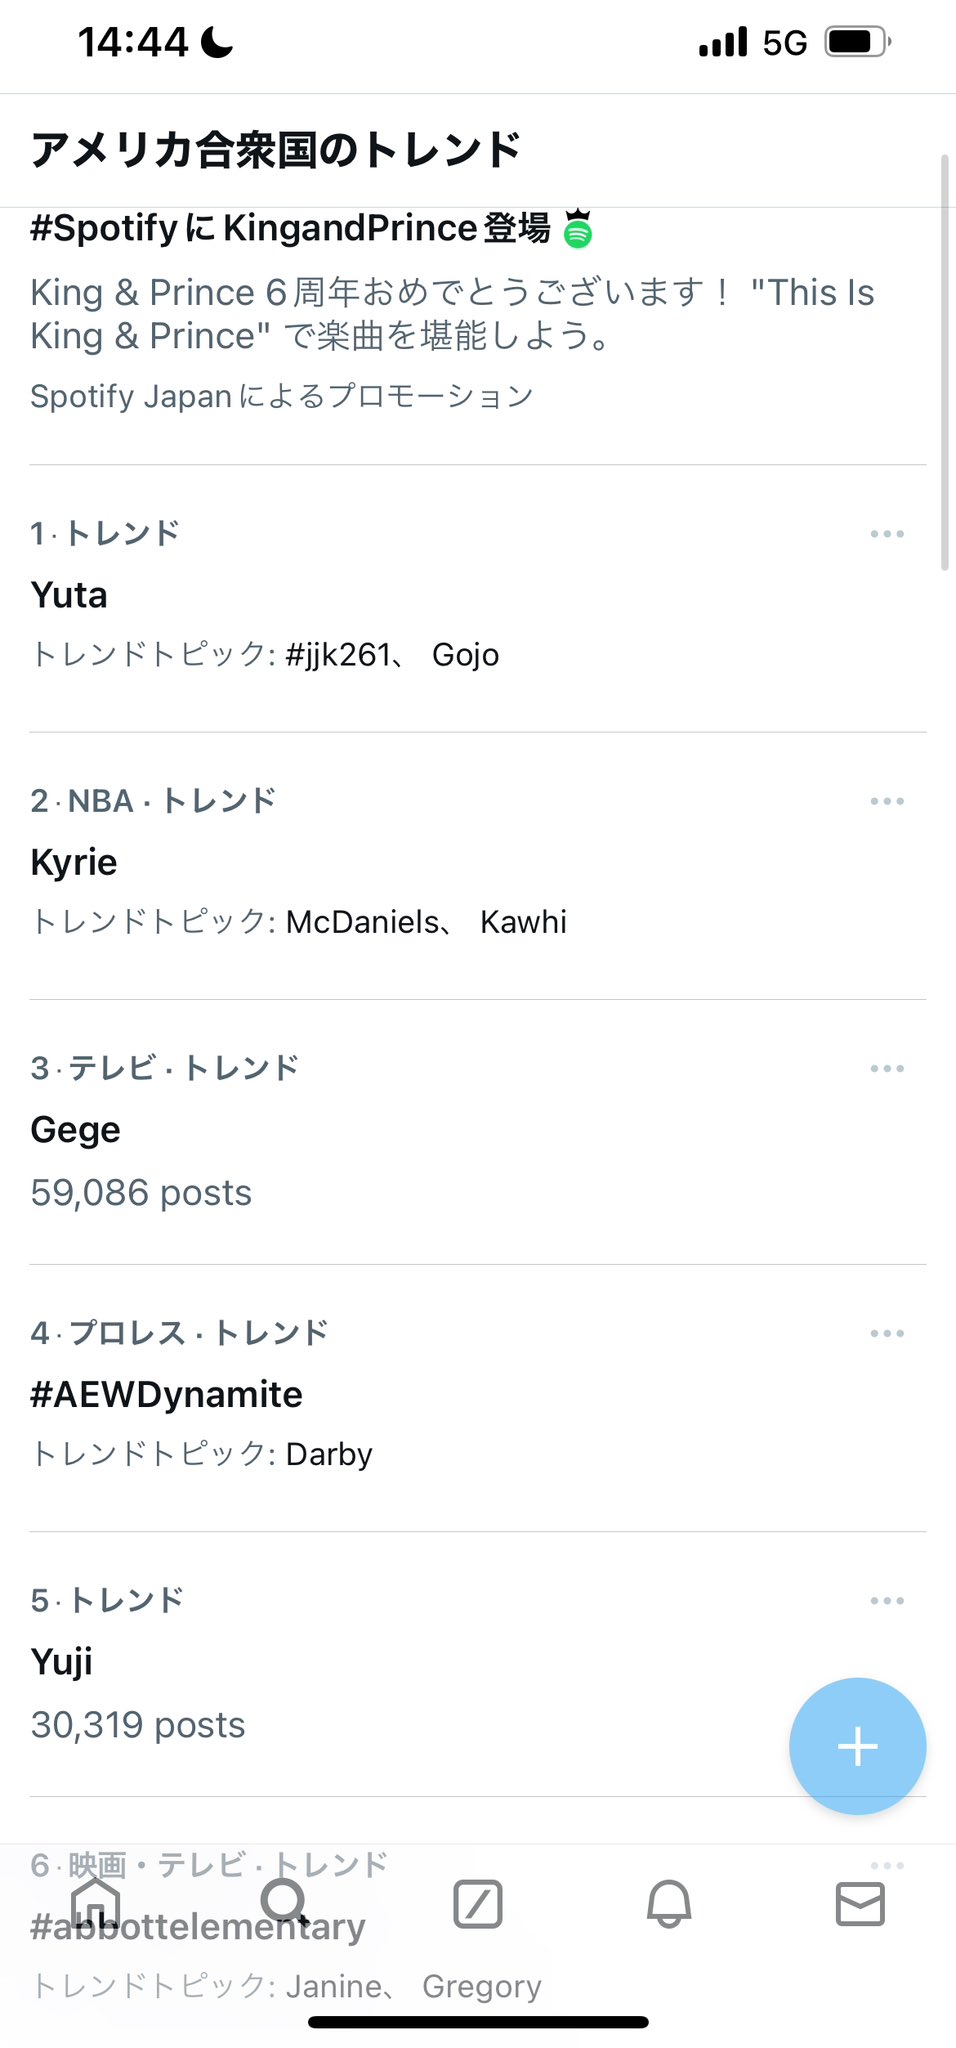Open the Search tab magnifier icon
The image size is (956, 2048).
click(285, 1903)
